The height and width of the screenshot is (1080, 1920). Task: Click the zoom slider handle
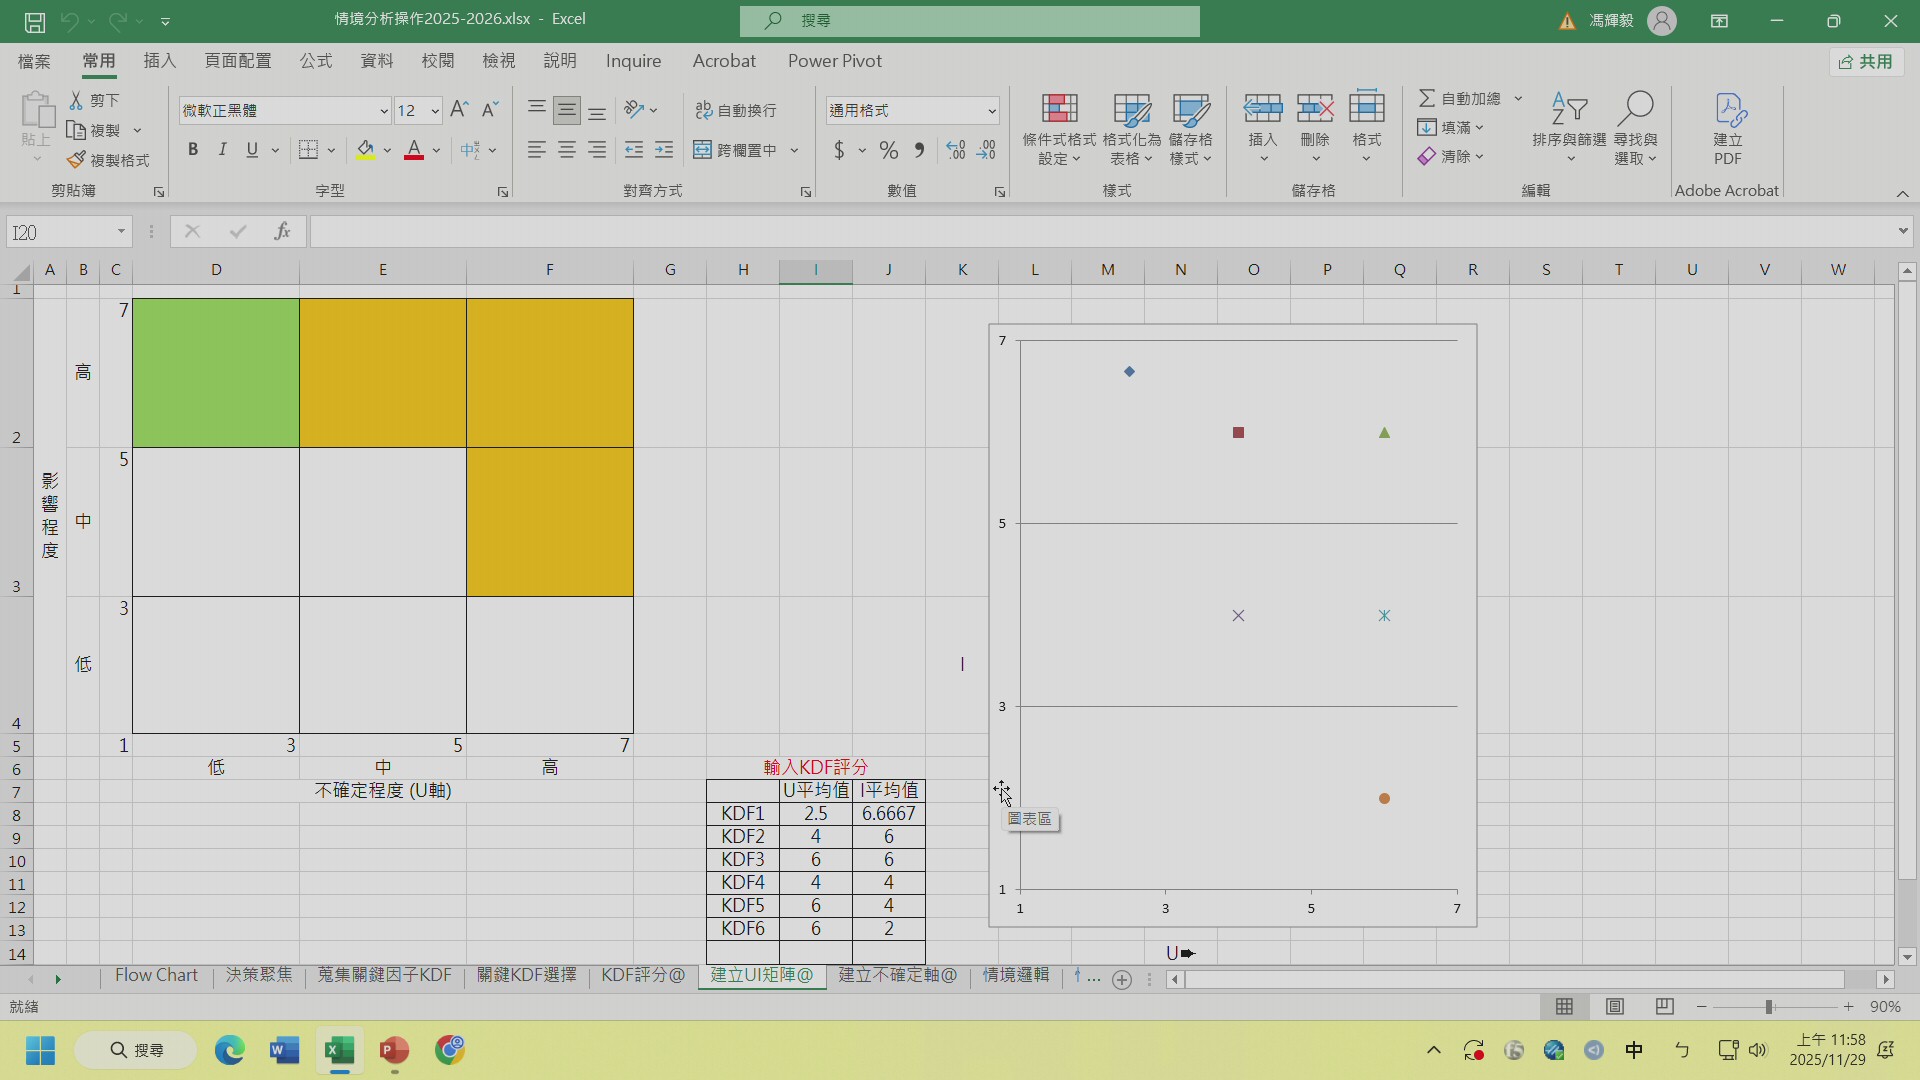(1769, 1007)
